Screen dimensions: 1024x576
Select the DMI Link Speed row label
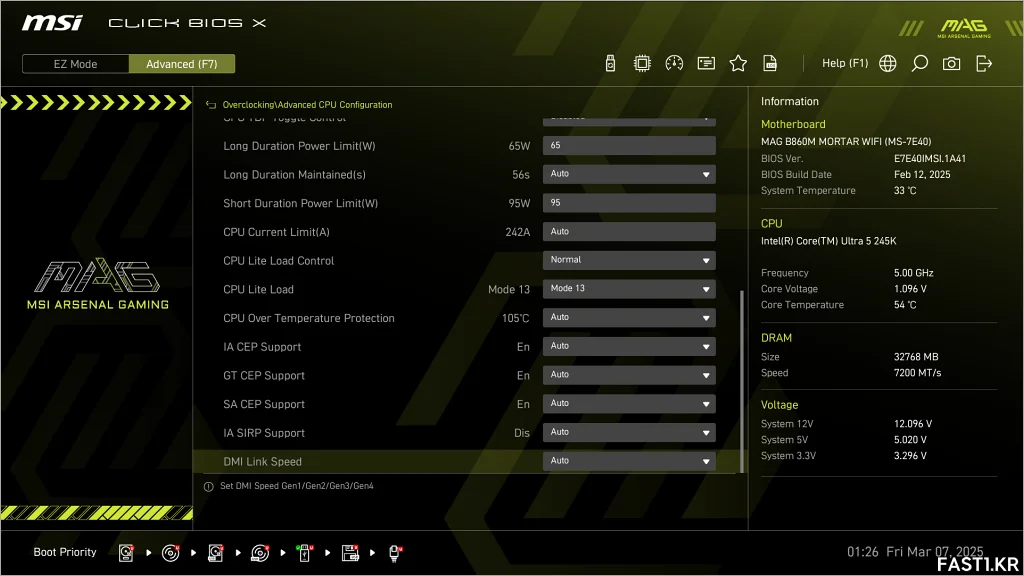[x=263, y=462]
